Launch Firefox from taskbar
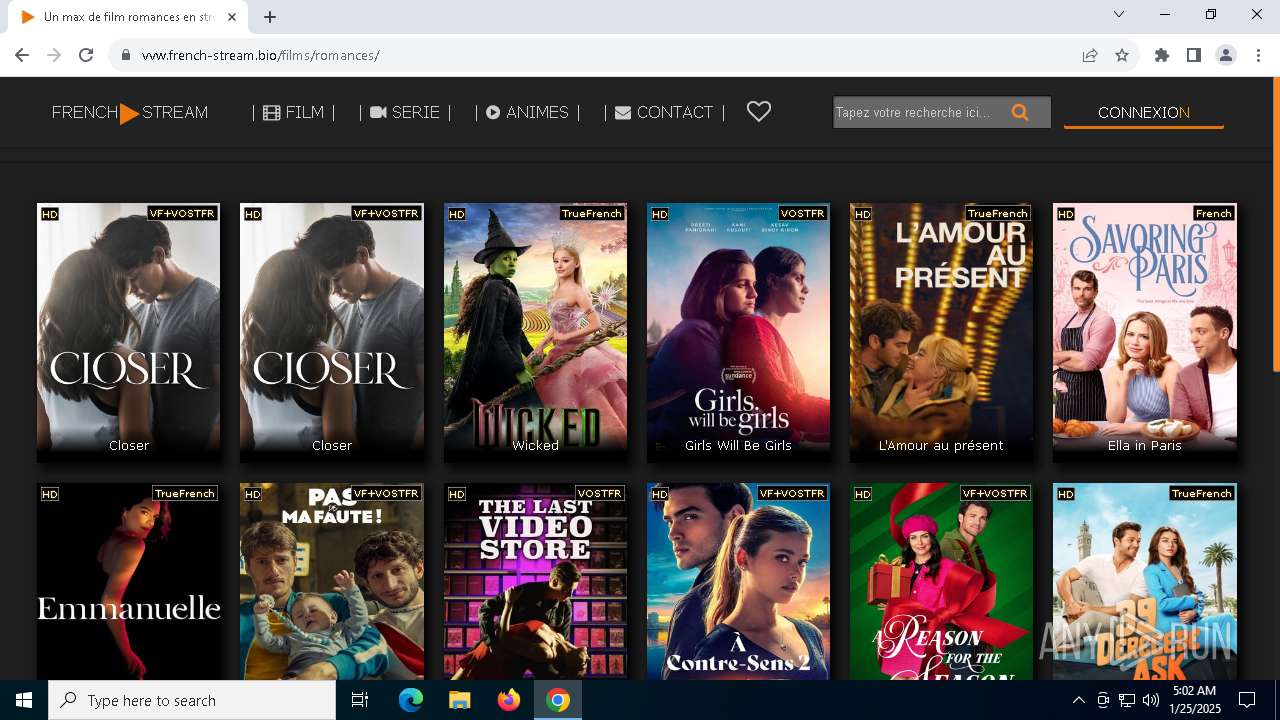The width and height of the screenshot is (1280, 720). tap(509, 700)
